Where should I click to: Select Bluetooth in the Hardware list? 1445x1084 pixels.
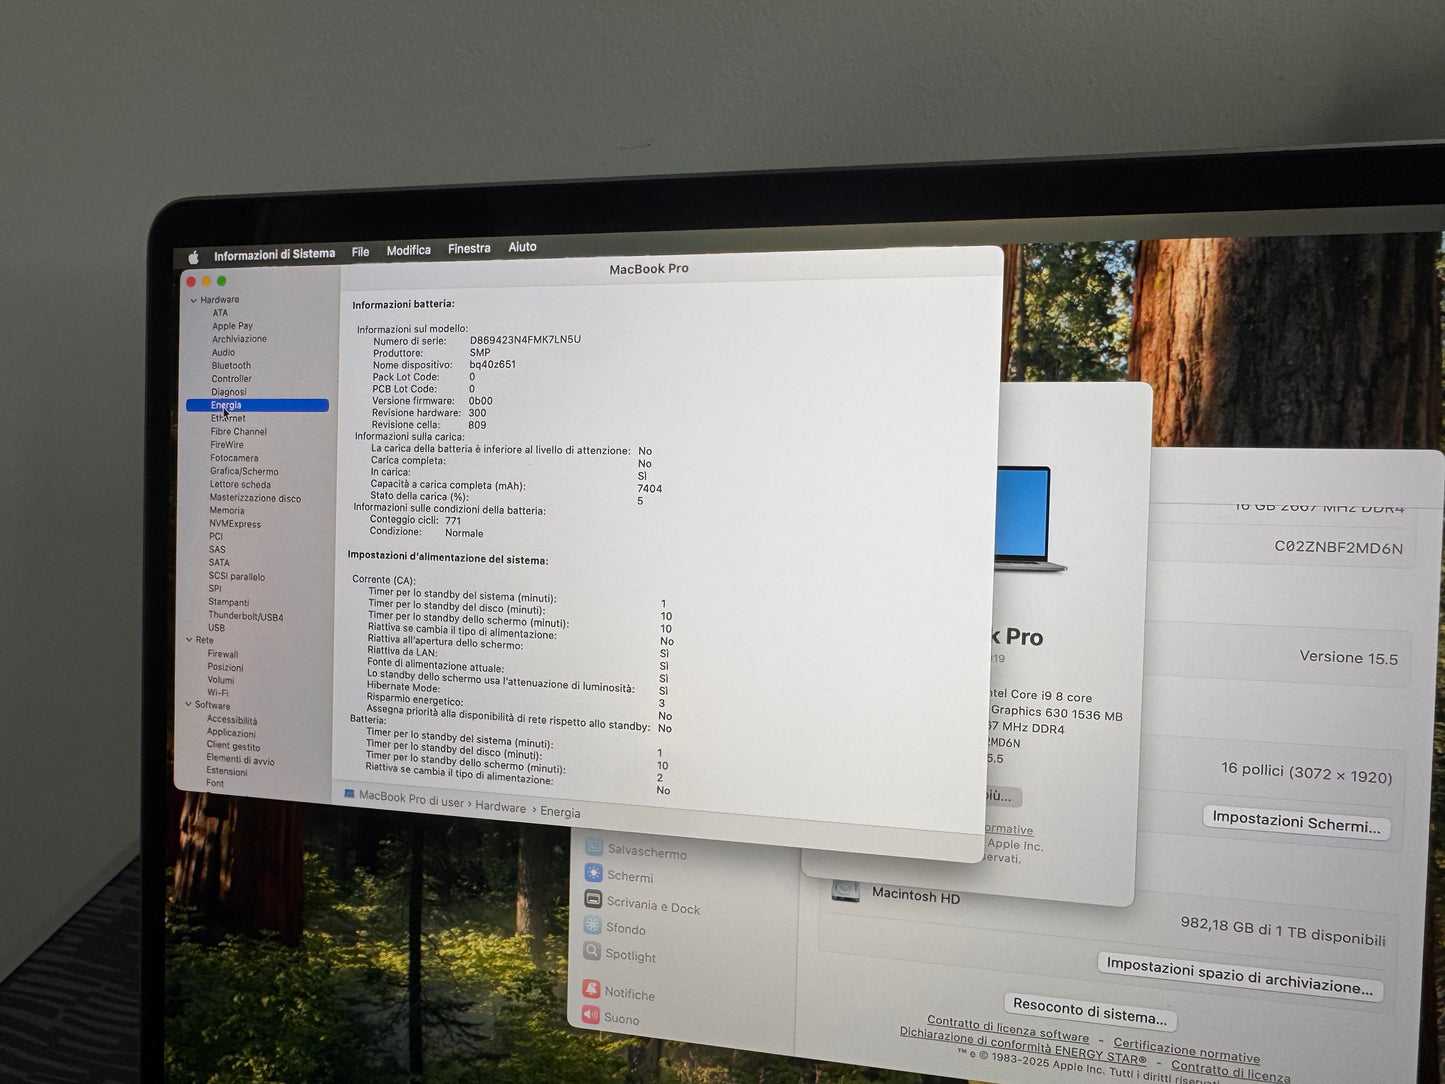point(231,365)
